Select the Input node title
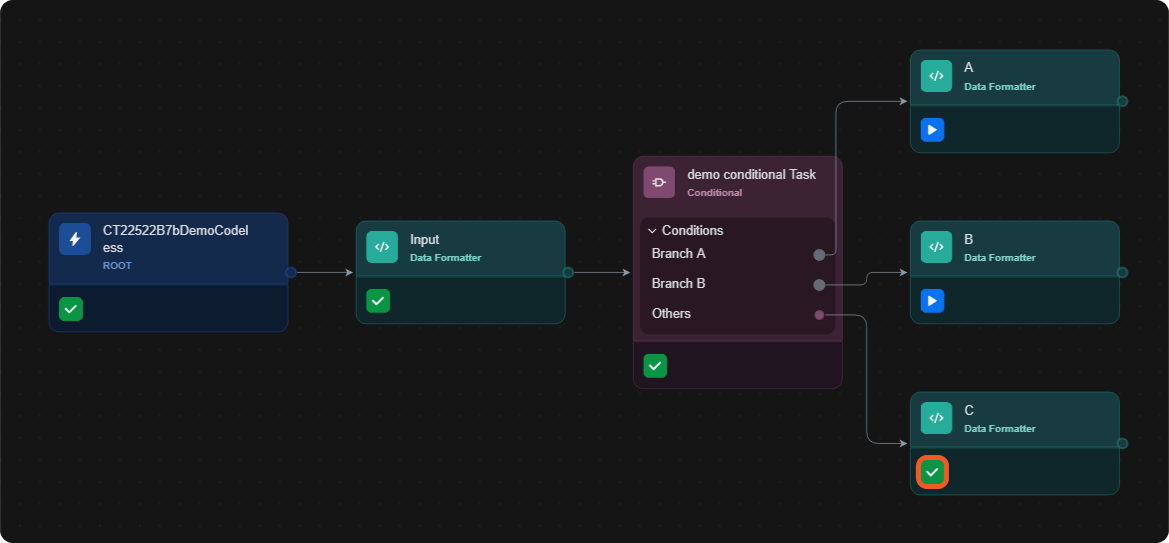Screen dimensions: 1169x543 click(x=425, y=239)
